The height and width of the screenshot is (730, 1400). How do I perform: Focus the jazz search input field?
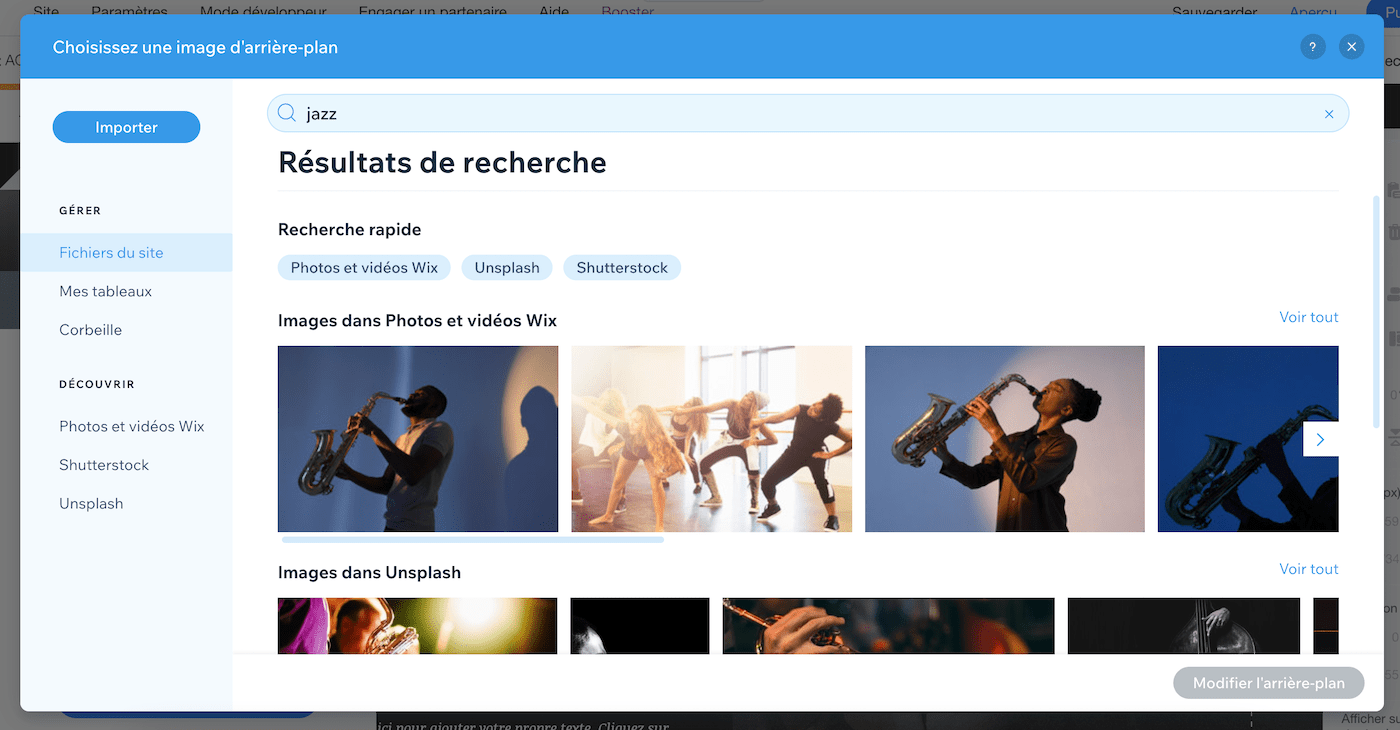[x=808, y=113]
